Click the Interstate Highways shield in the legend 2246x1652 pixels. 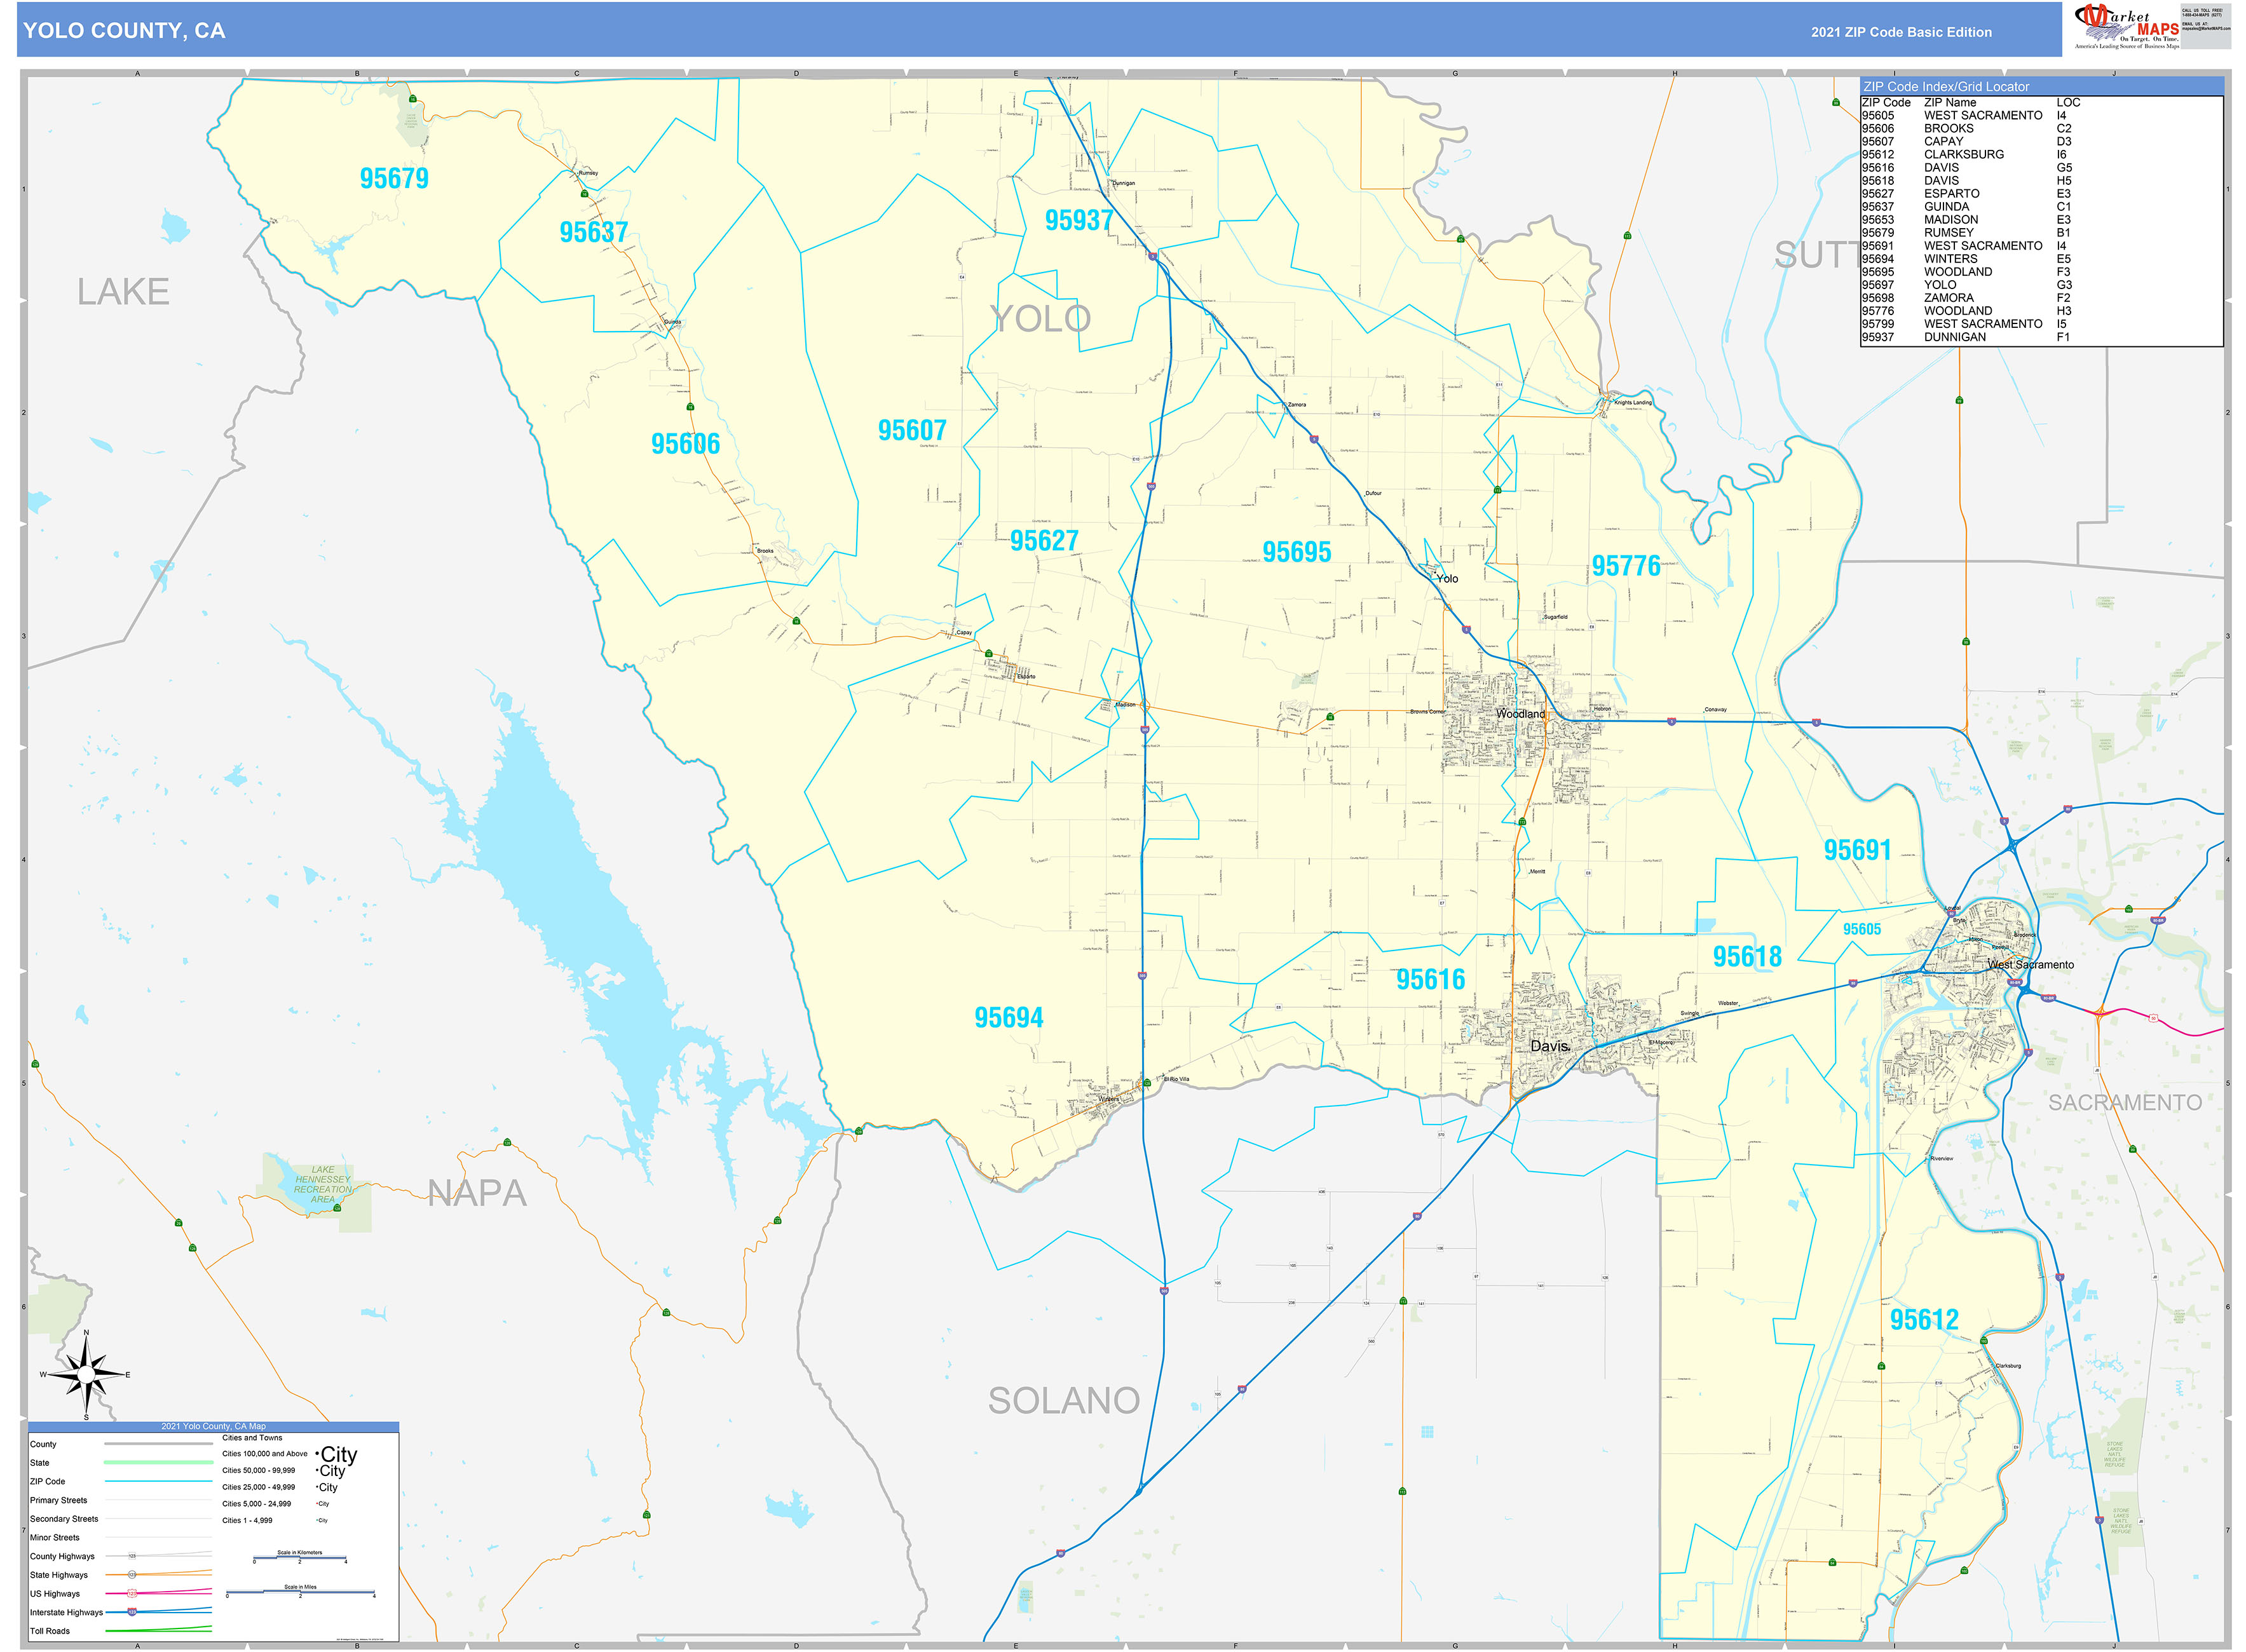131,1612
